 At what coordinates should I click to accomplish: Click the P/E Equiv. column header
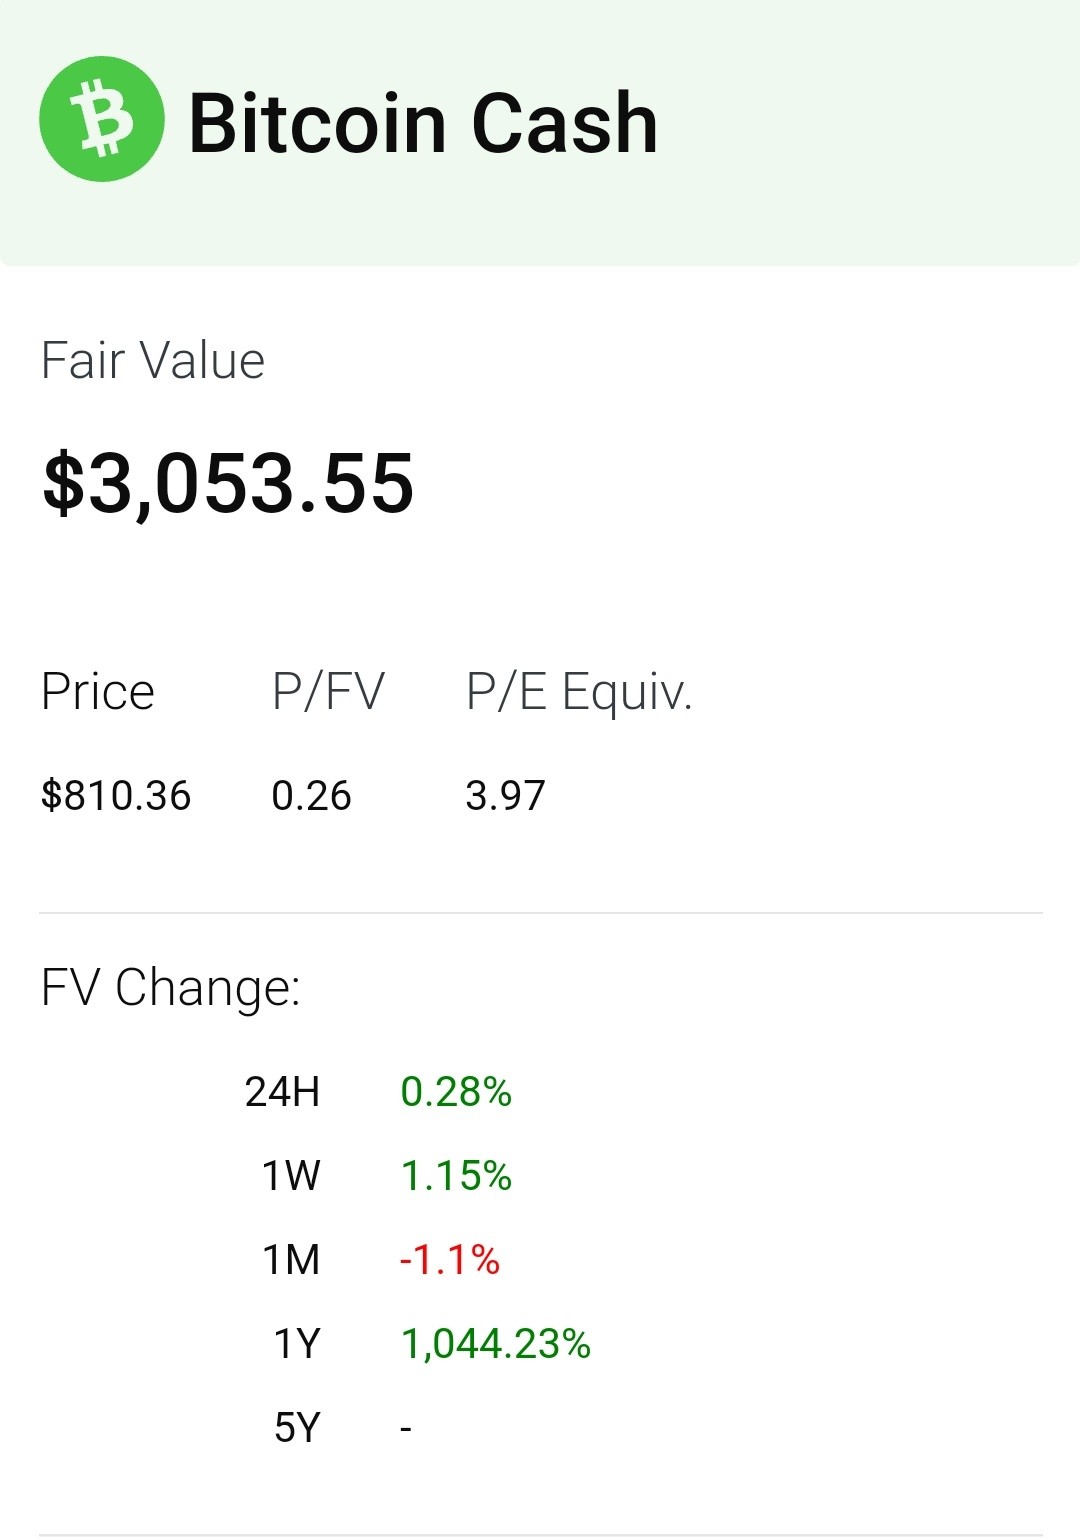(x=579, y=691)
